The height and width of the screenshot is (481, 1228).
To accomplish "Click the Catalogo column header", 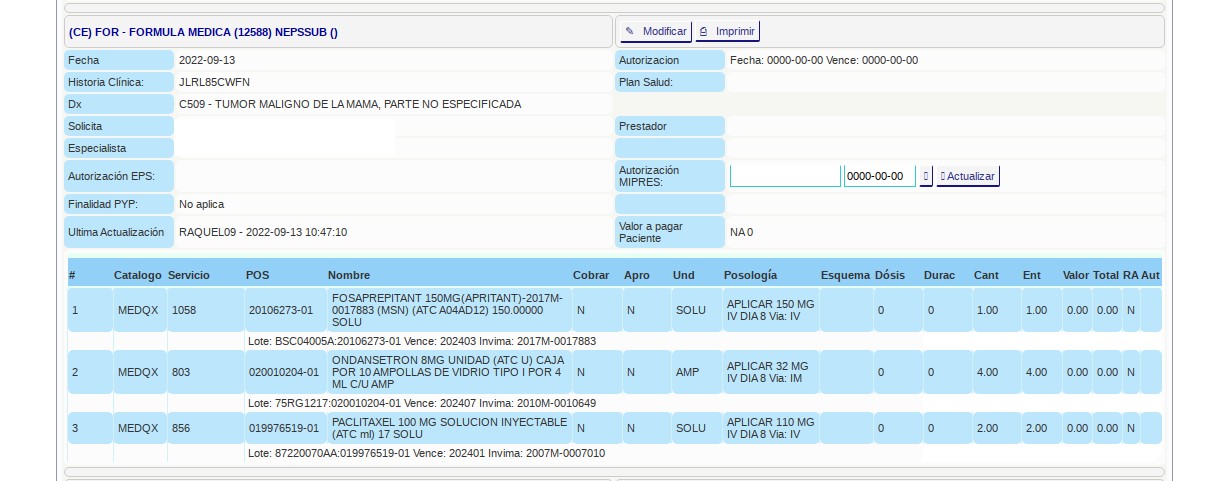I will tap(137, 275).
